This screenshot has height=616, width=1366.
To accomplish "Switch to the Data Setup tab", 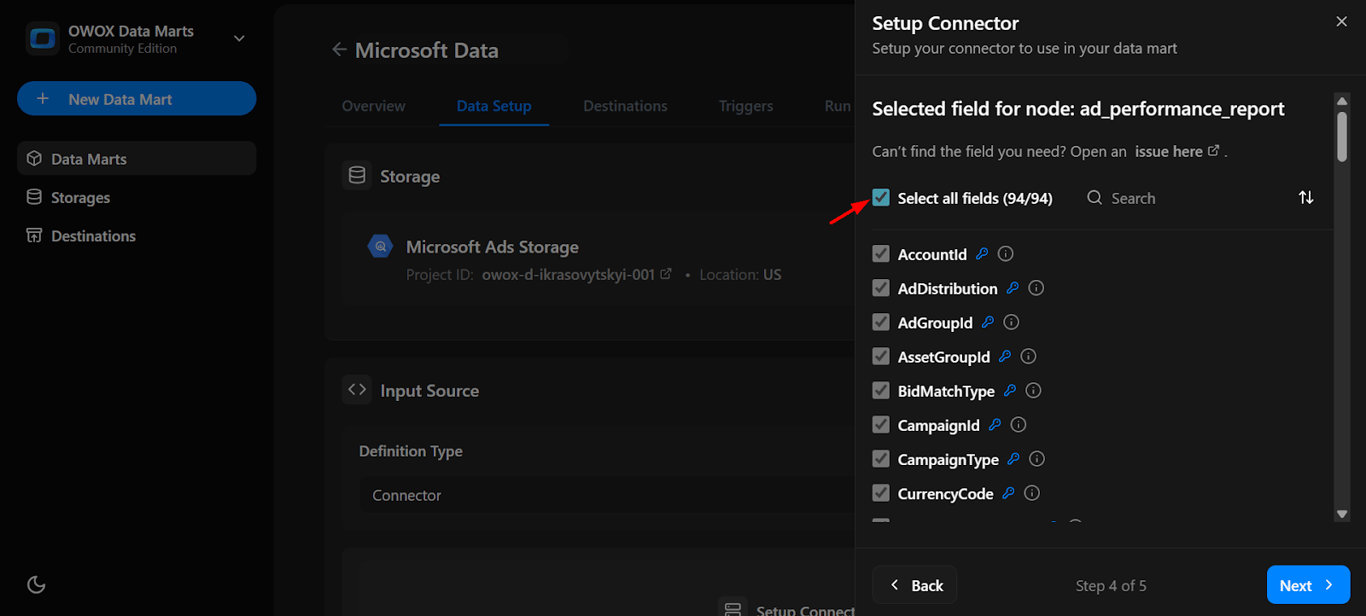I will click(x=494, y=106).
